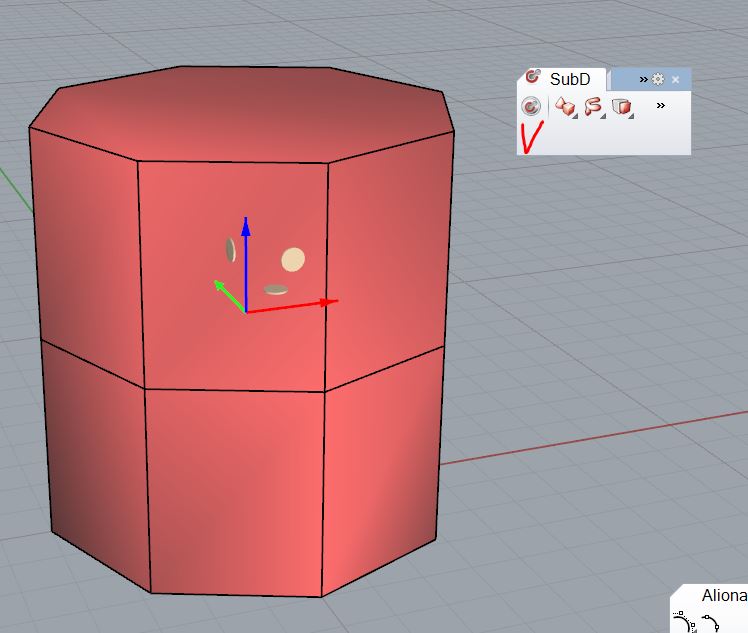
Task: Click the blue Z-axis gumball arrow
Action: click(246, 227)
